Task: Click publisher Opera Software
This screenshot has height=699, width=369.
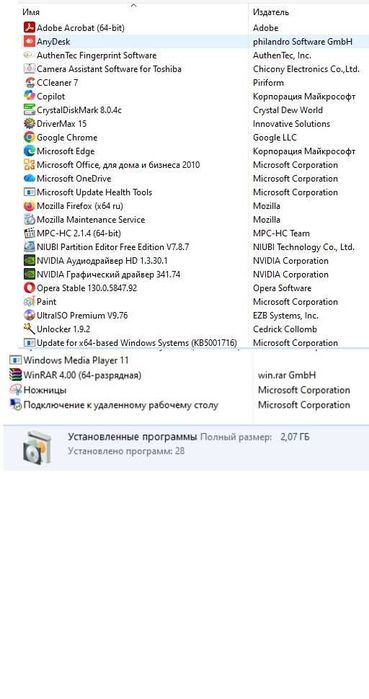Action: pos(282,288)
